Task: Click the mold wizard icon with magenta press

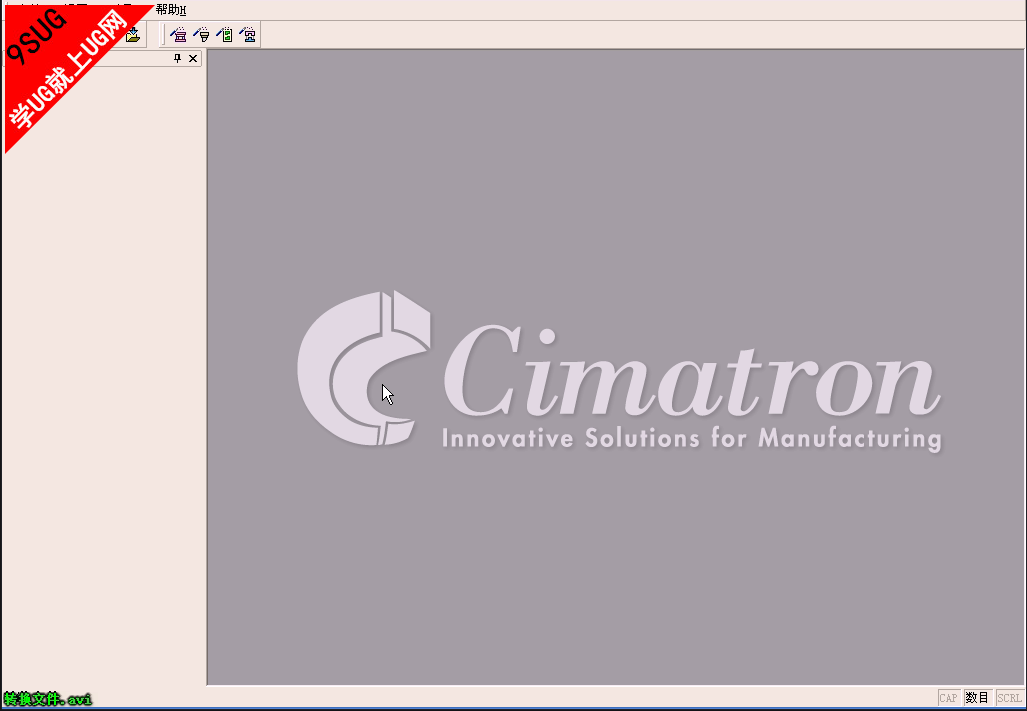Action: (x=177, y=35)
